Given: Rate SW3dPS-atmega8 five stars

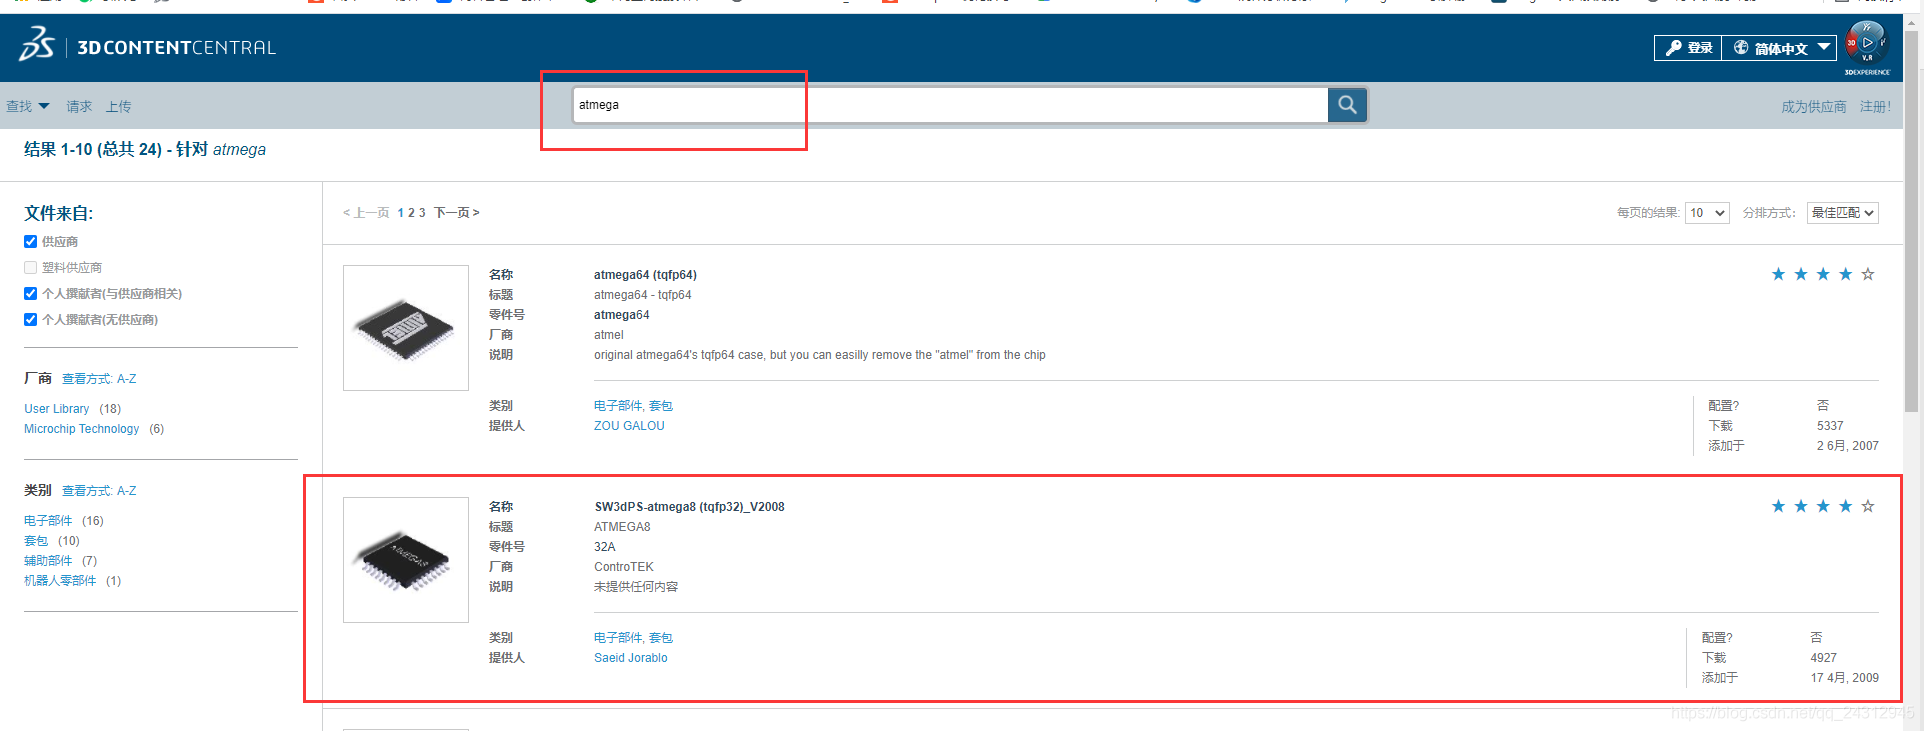Looking at the screenshot, I should point(1868,506).
